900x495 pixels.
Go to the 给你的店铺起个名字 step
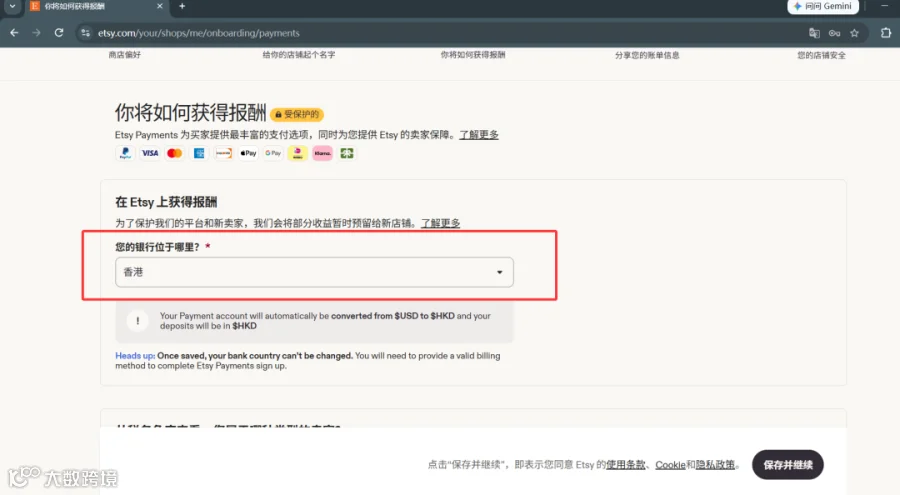298,55
